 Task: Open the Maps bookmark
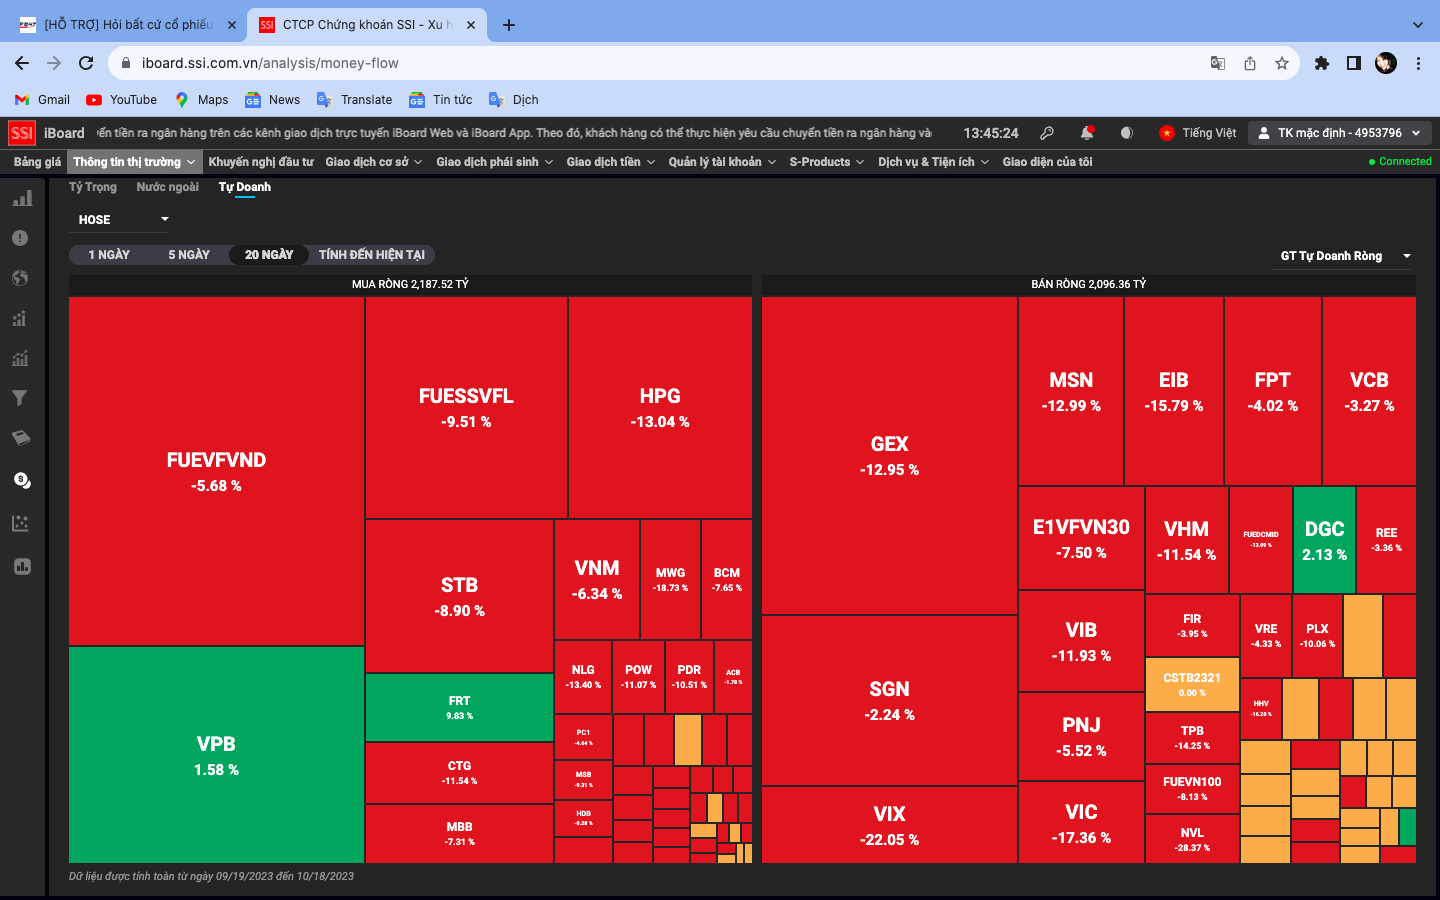pyautogui.click(x=202, y=100)
